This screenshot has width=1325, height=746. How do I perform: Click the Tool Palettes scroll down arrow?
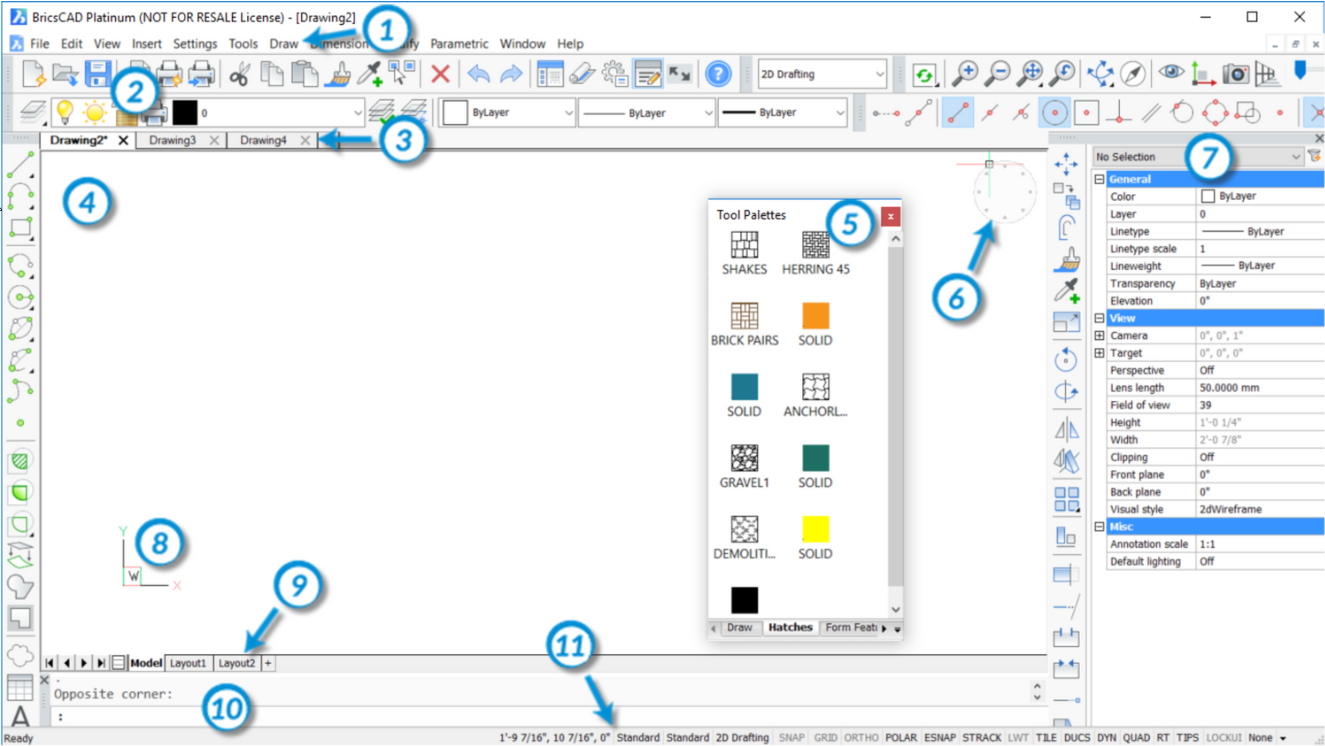[895, 609]
